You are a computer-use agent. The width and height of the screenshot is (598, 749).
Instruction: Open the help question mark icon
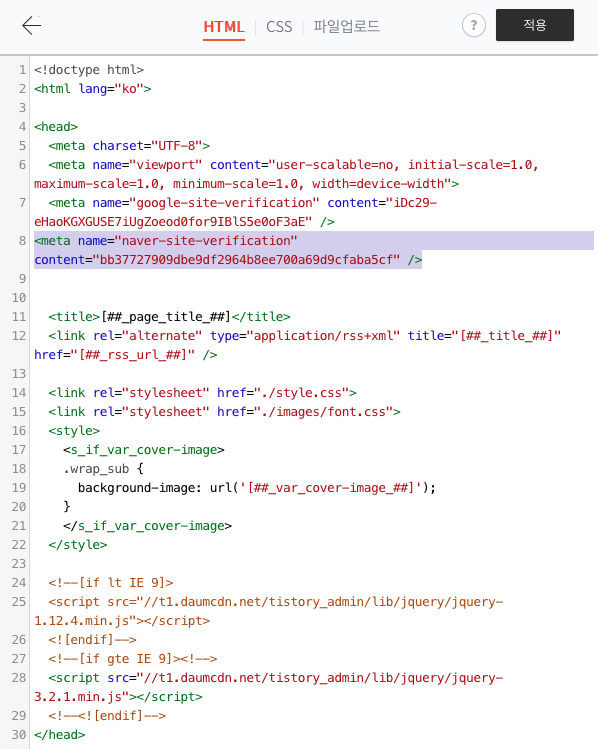tap(473, 25)
